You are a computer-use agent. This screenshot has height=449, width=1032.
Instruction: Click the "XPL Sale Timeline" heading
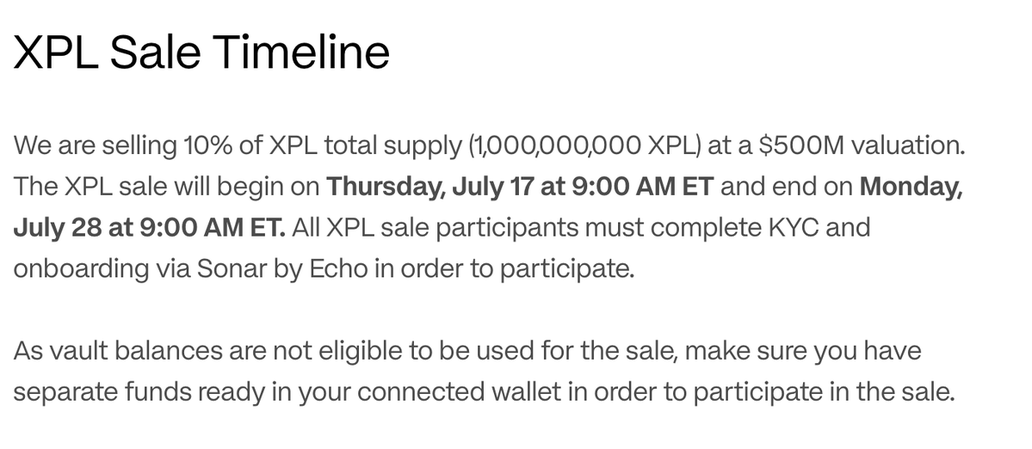[201, 52]
